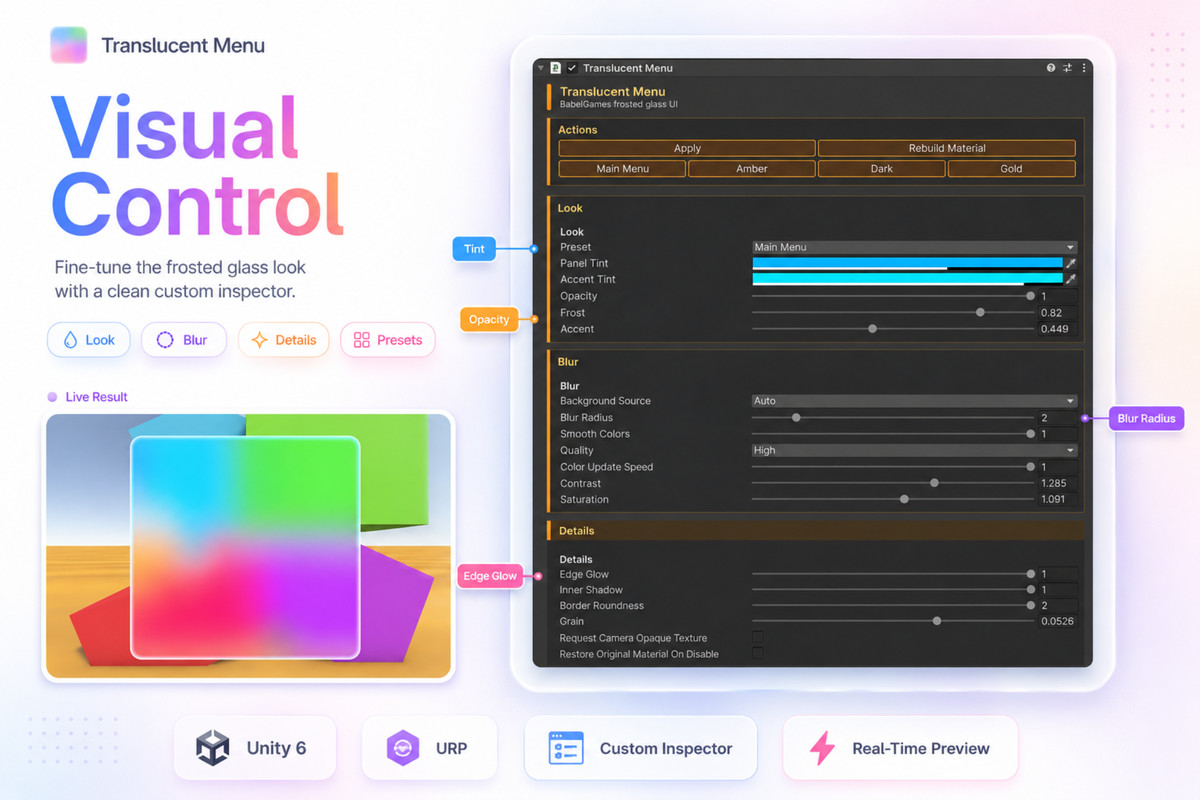This screenshot has height=800, width=1200.
Task: Enable Restore Original Material On Disable checkbox
Action: tap(758, 653)
